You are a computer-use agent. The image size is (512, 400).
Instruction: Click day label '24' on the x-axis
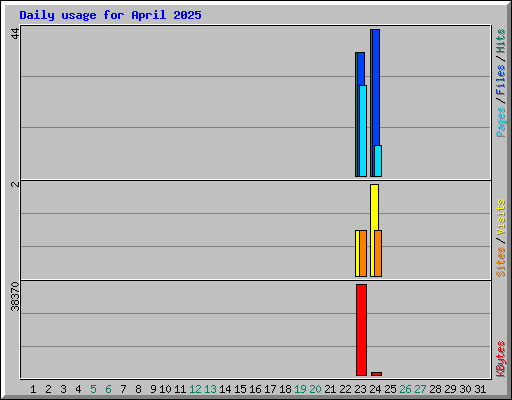375,389
